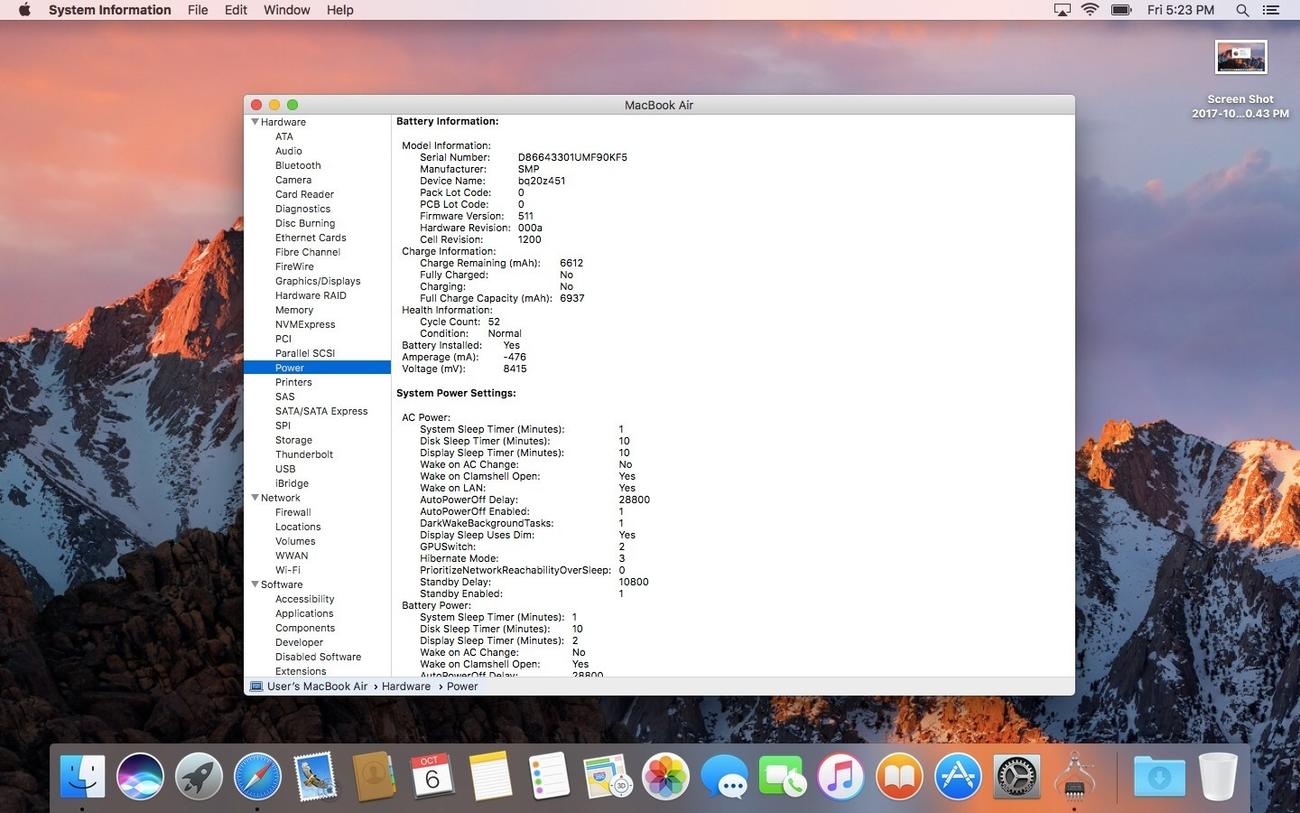Open App Store icon in dock
The height and width of the screenshot is (813, 1300).
click(x=958, y=776)
